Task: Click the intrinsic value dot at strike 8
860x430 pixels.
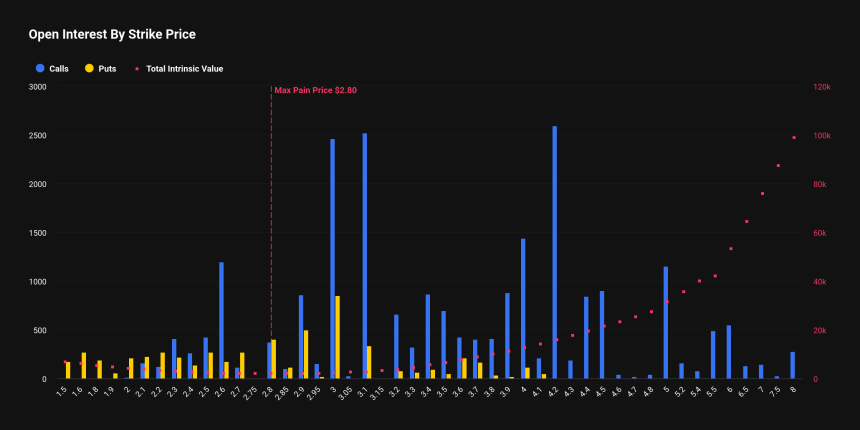Action: [x=794, y=137]
